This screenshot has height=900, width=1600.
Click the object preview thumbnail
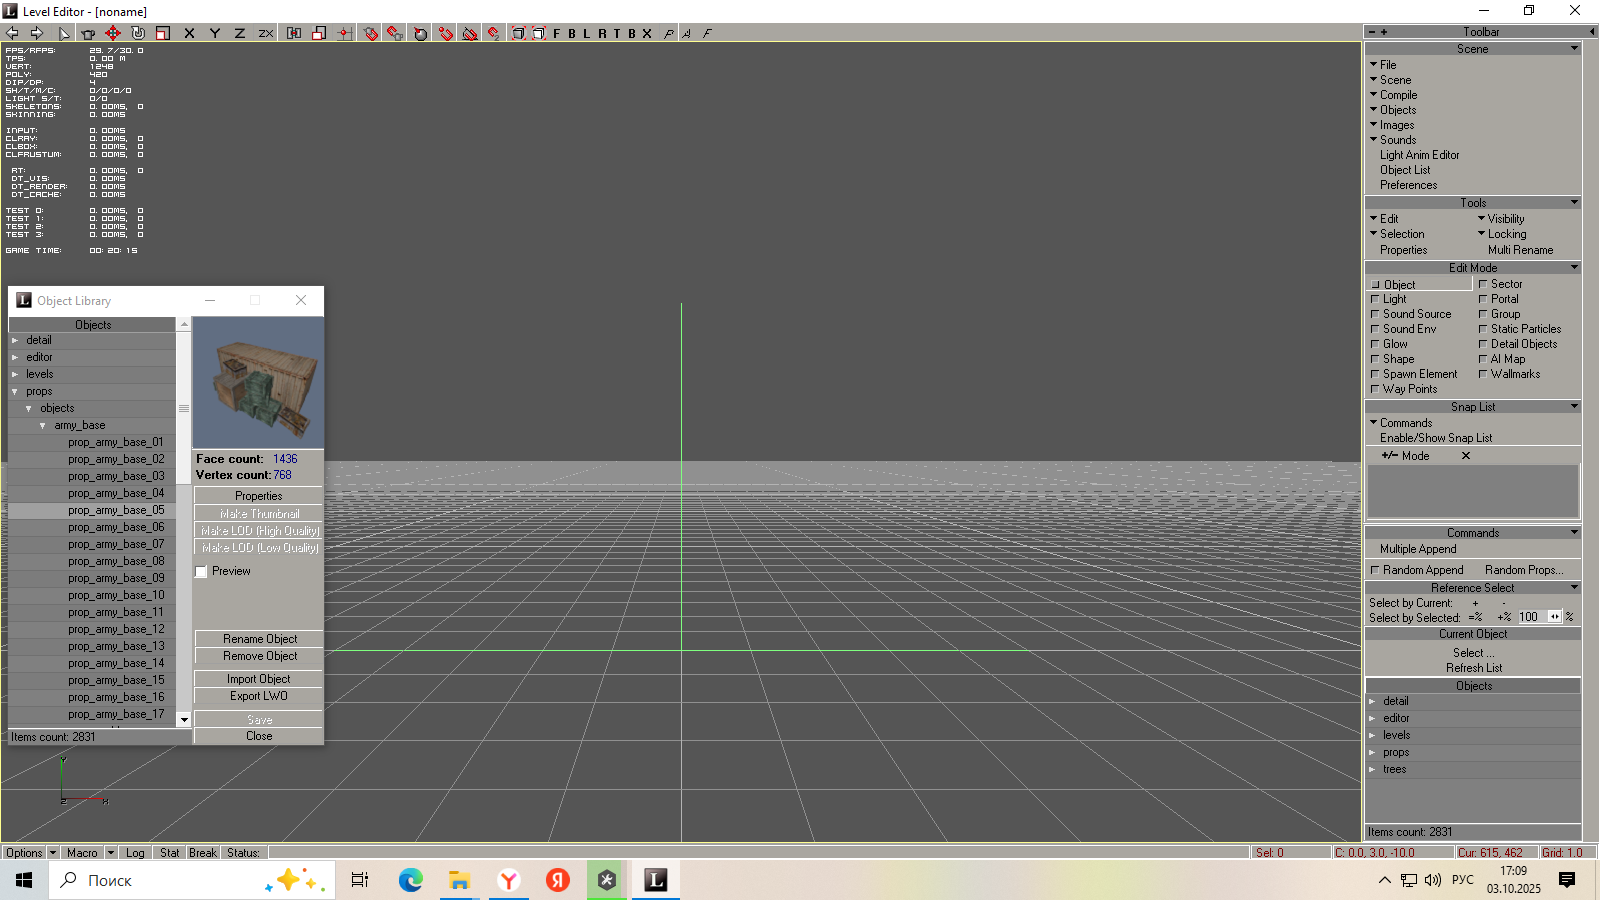point(258,383)
